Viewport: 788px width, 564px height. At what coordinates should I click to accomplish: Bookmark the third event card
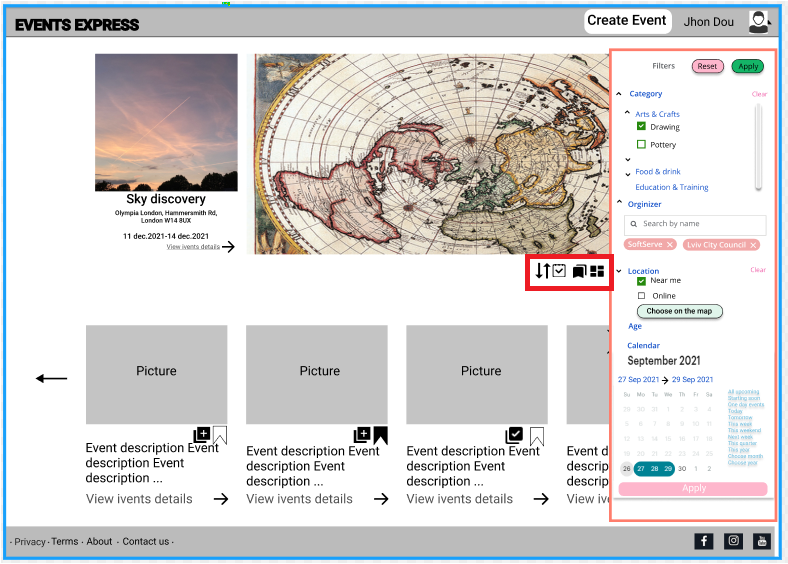[537, 436]
